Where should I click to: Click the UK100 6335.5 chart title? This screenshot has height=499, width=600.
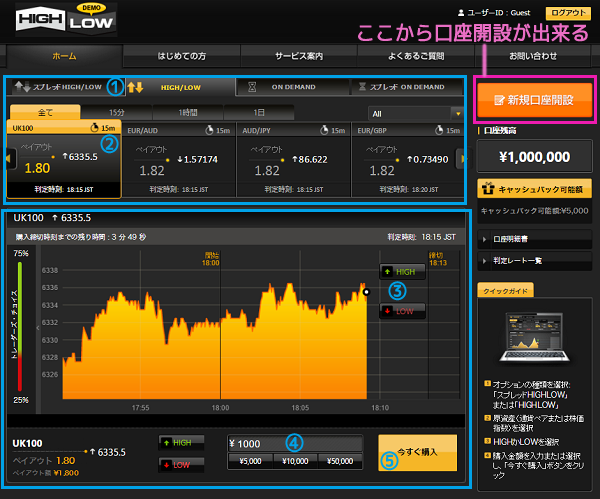pyautogui.click(x=52, y=218)
